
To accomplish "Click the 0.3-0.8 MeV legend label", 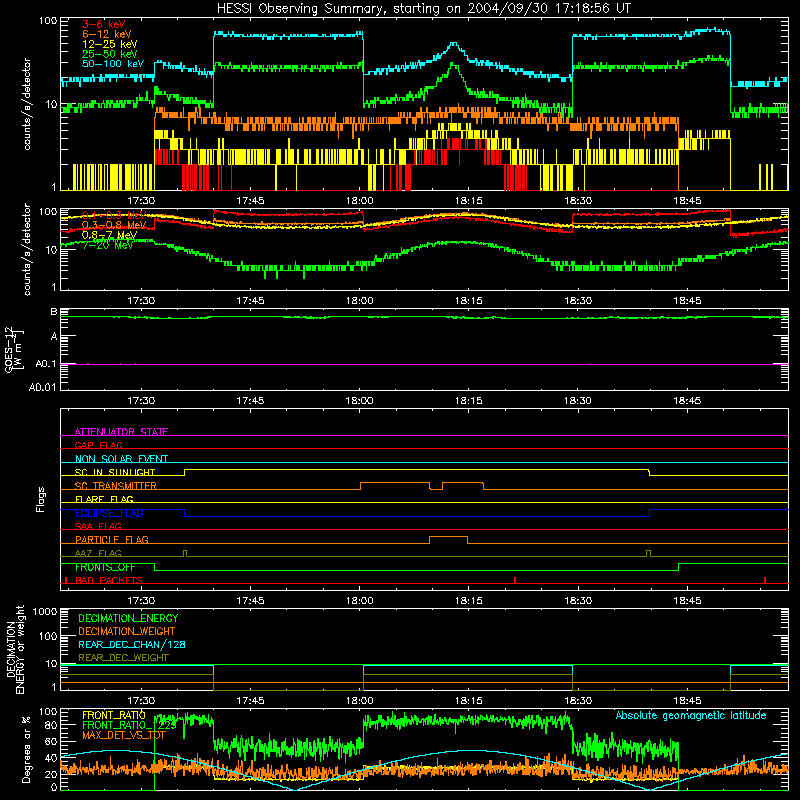I will [x=113, y=225].
